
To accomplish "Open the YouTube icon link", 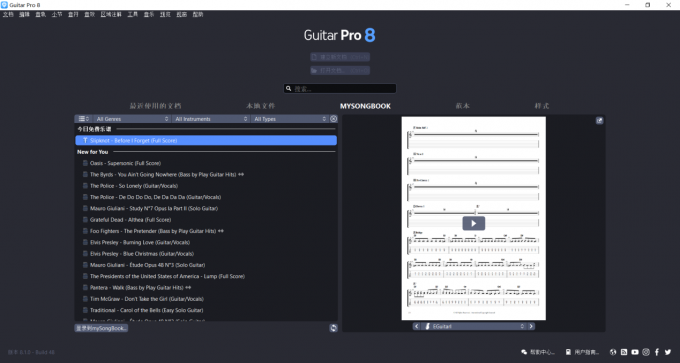I will [635, 352].
